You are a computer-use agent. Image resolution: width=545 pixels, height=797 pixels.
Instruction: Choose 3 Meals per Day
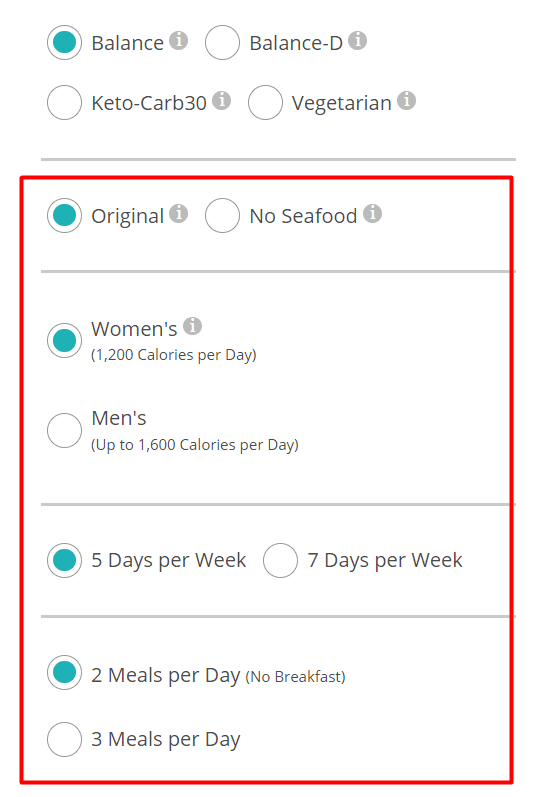[x=64, y=740]
